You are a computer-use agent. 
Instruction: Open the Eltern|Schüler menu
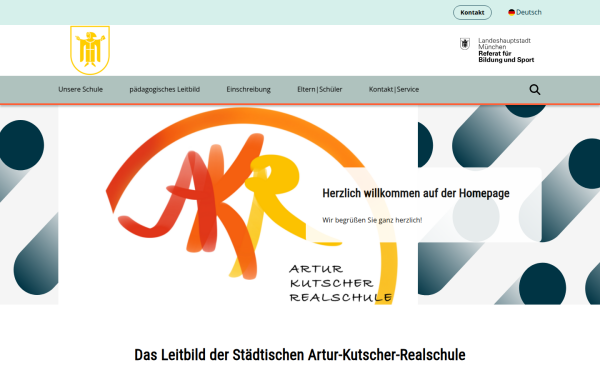pos(320,89)
